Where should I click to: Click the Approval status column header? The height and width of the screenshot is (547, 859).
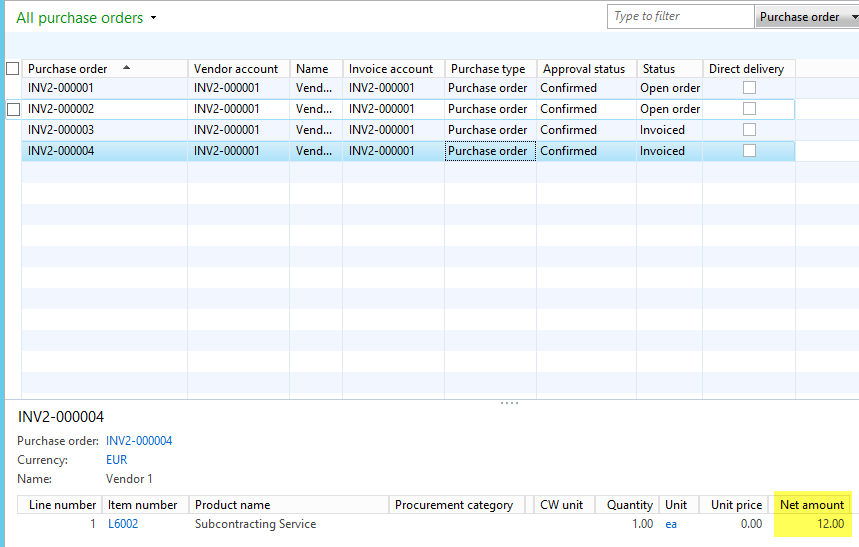point(583,69)
